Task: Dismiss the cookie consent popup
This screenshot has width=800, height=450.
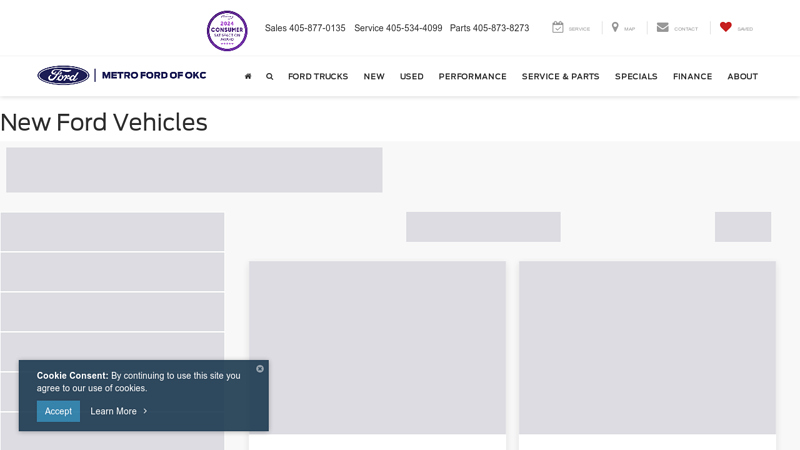Action: pos(260,369)
